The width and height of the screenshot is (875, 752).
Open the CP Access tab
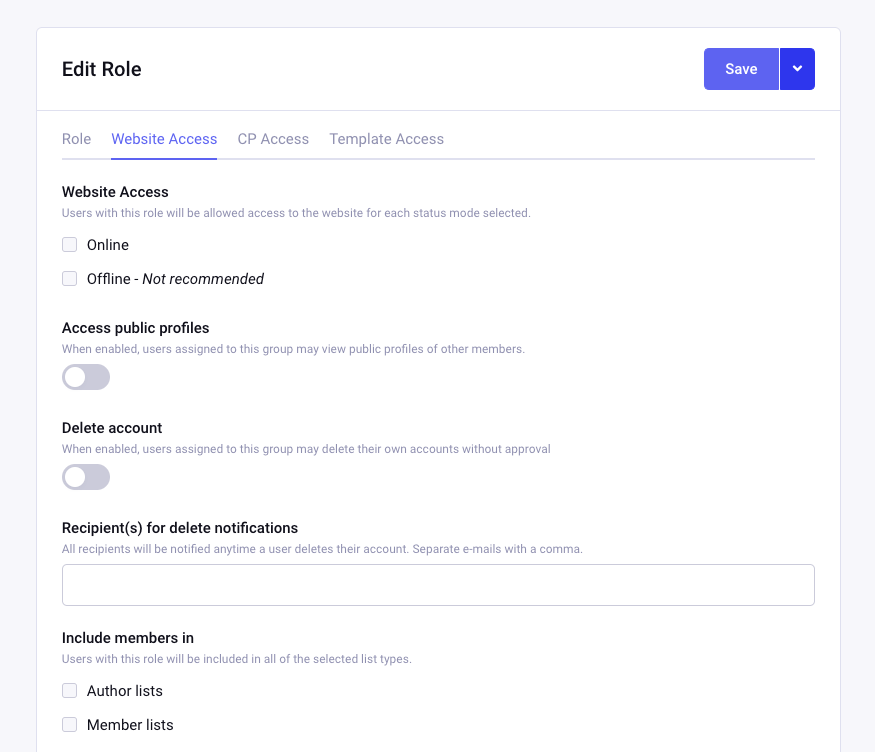(x=273, y=139)
